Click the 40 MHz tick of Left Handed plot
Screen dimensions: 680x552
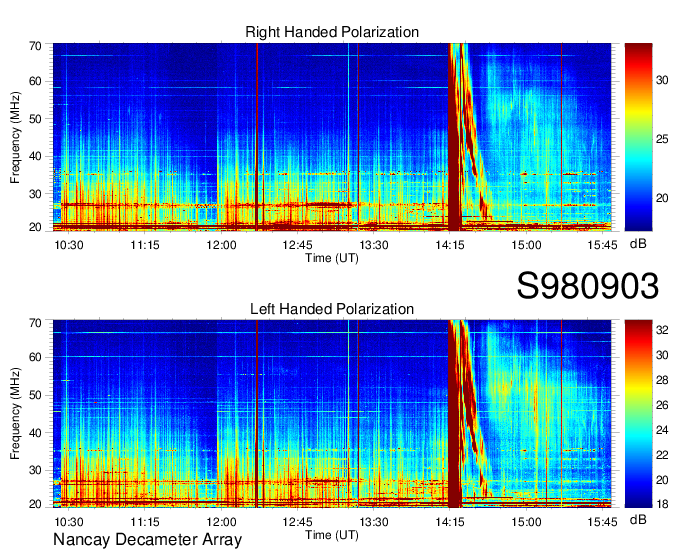pyautogui.click(x=35, y=433)
